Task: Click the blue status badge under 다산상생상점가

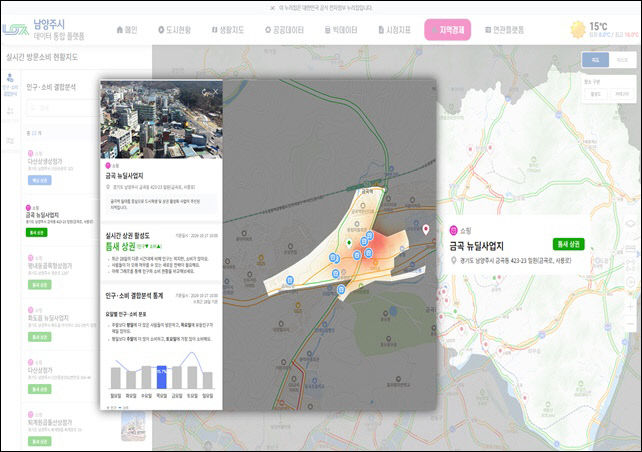Action: (39, 180)
